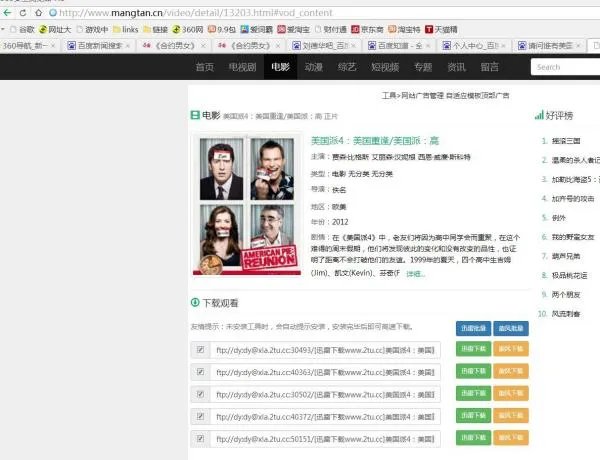Open the 天猫精 bookmark

[441, 29]
